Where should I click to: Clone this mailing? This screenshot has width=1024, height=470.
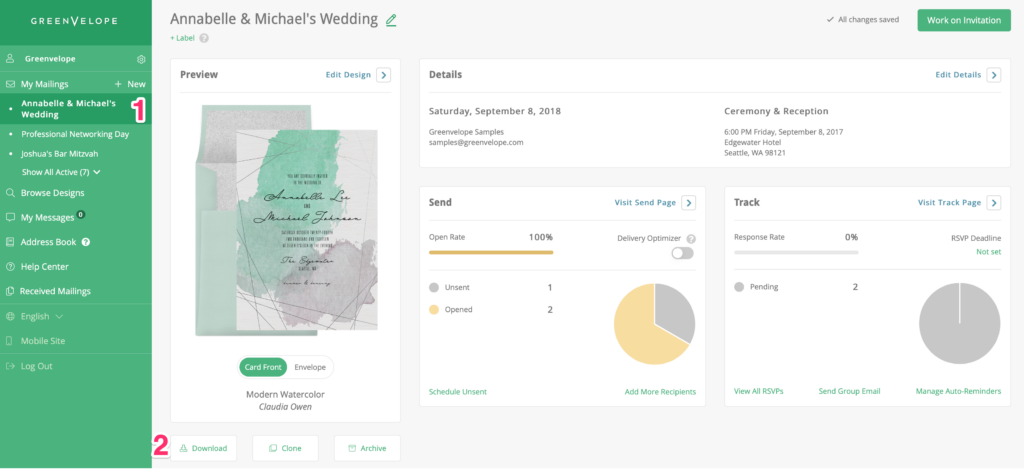285,448
